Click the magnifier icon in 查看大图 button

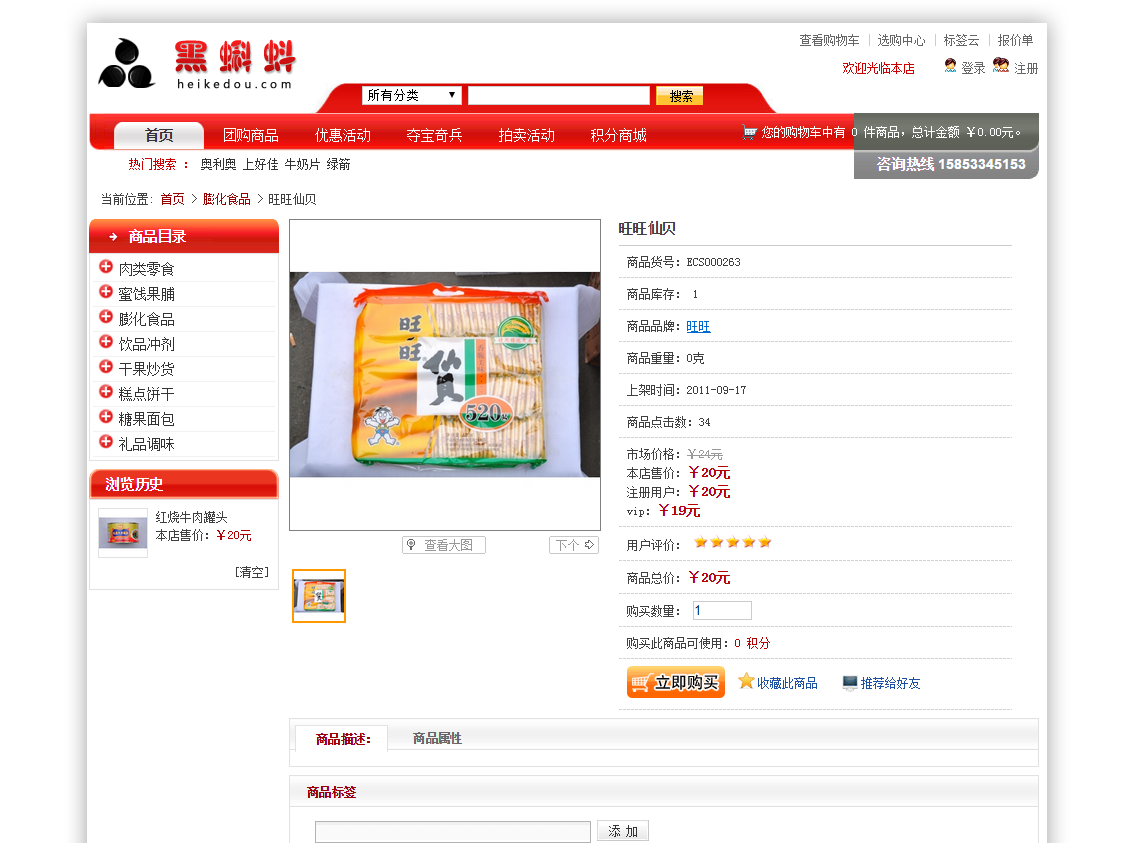(x=411, y=545)
